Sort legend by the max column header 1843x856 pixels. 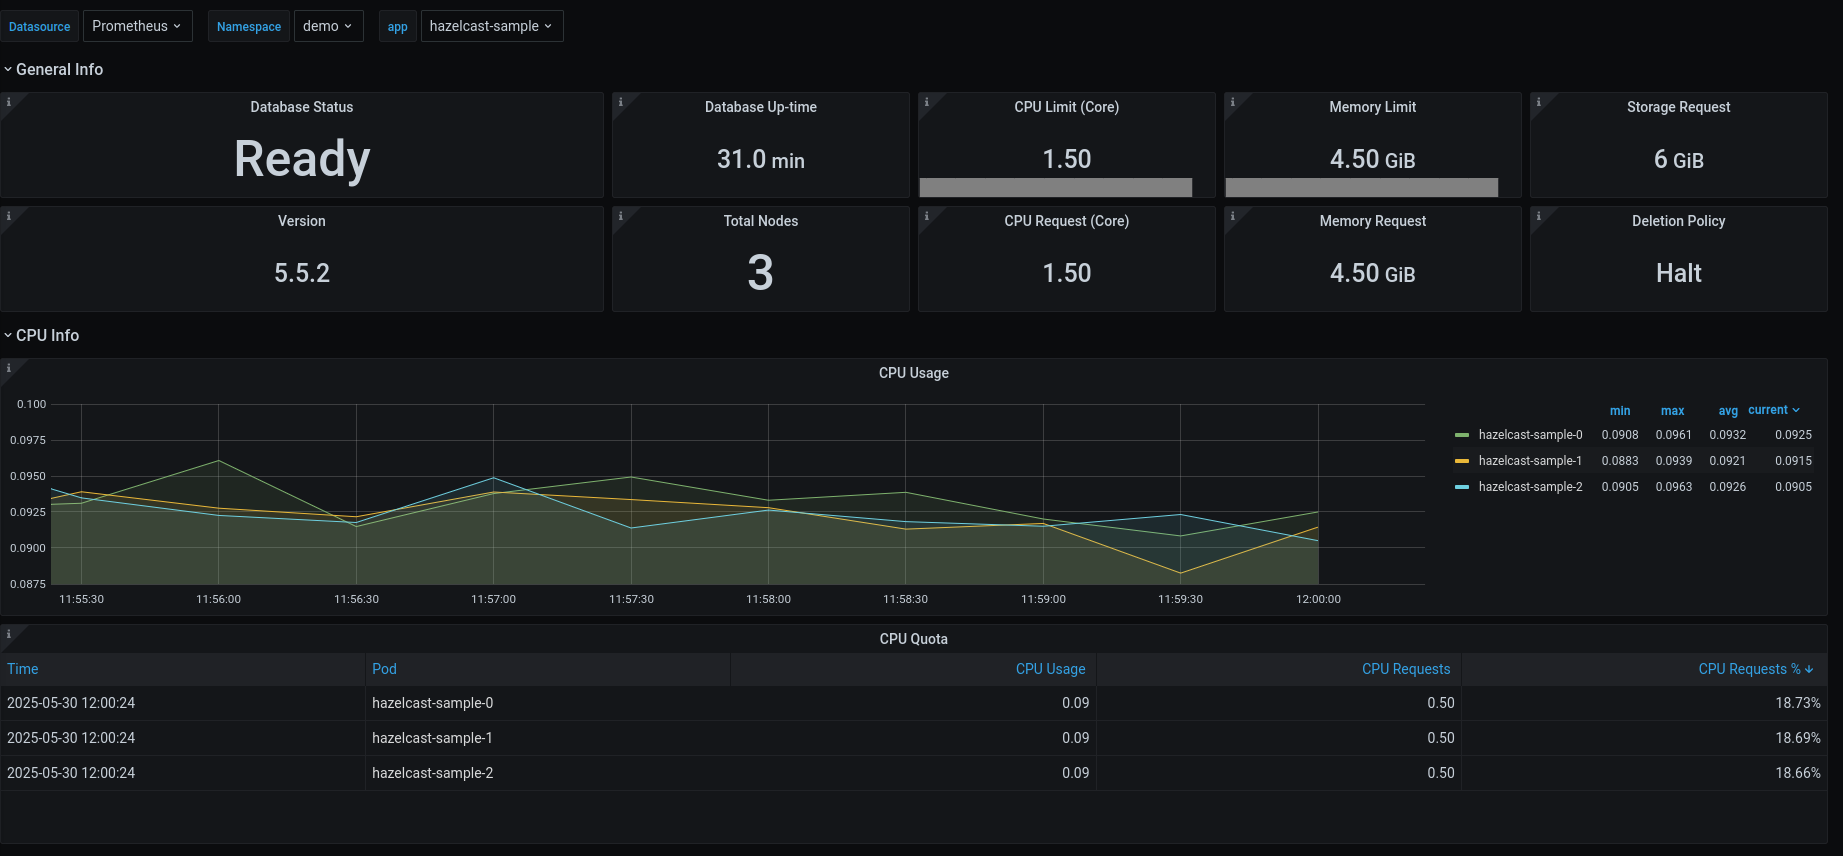[1672, 411]
